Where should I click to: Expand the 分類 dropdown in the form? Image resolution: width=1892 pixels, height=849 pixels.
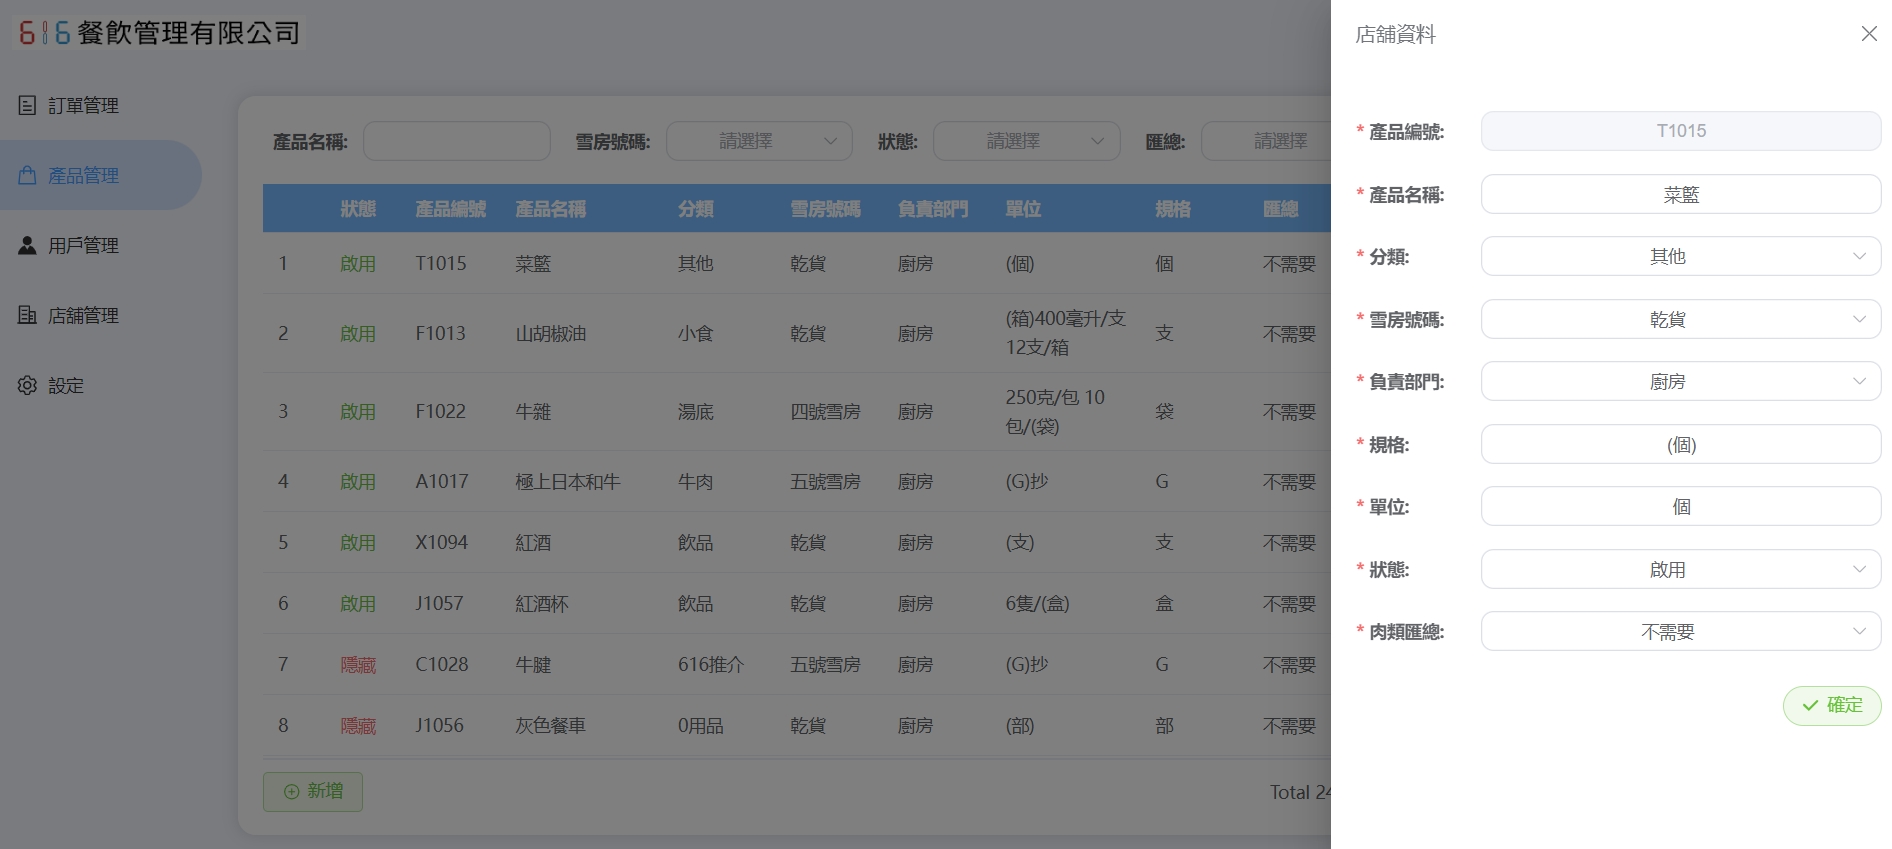click(1680, 257)
